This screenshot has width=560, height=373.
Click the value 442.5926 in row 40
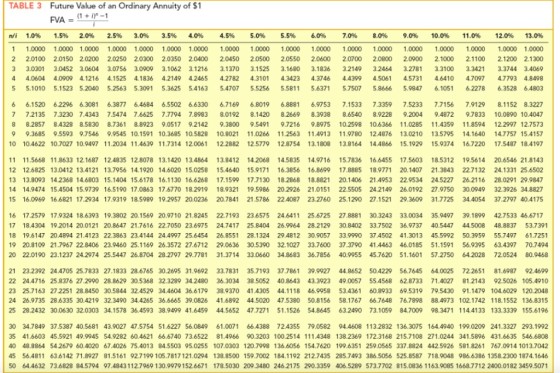coord(441,346)
